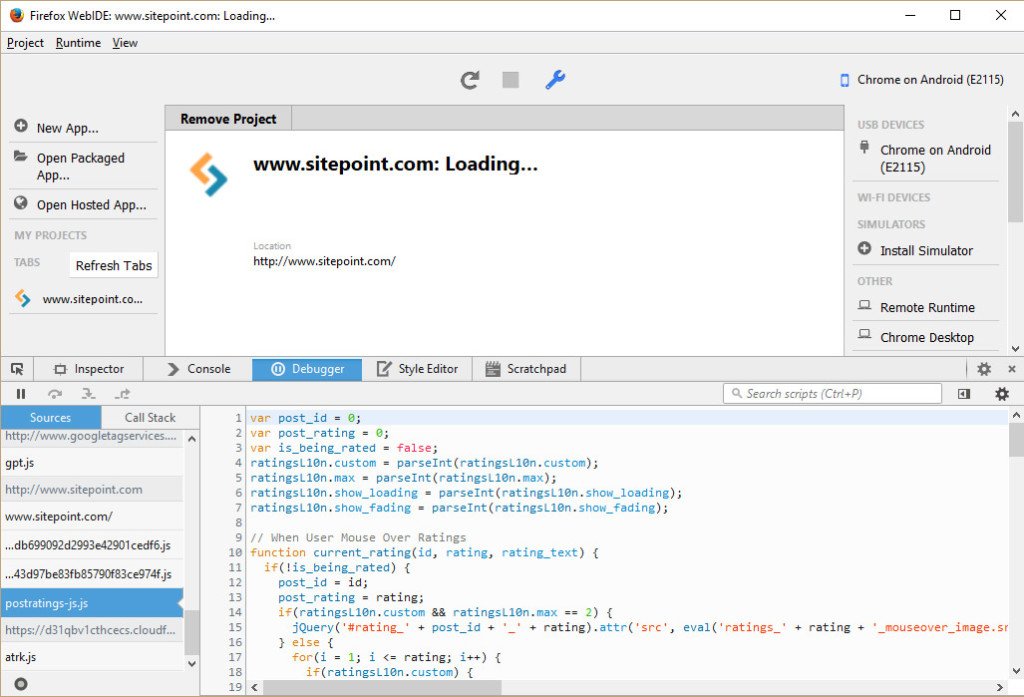This screenshot has height=697, width=1024.
Task: Close the developer toolbox
Action: tap(1012, 369)
